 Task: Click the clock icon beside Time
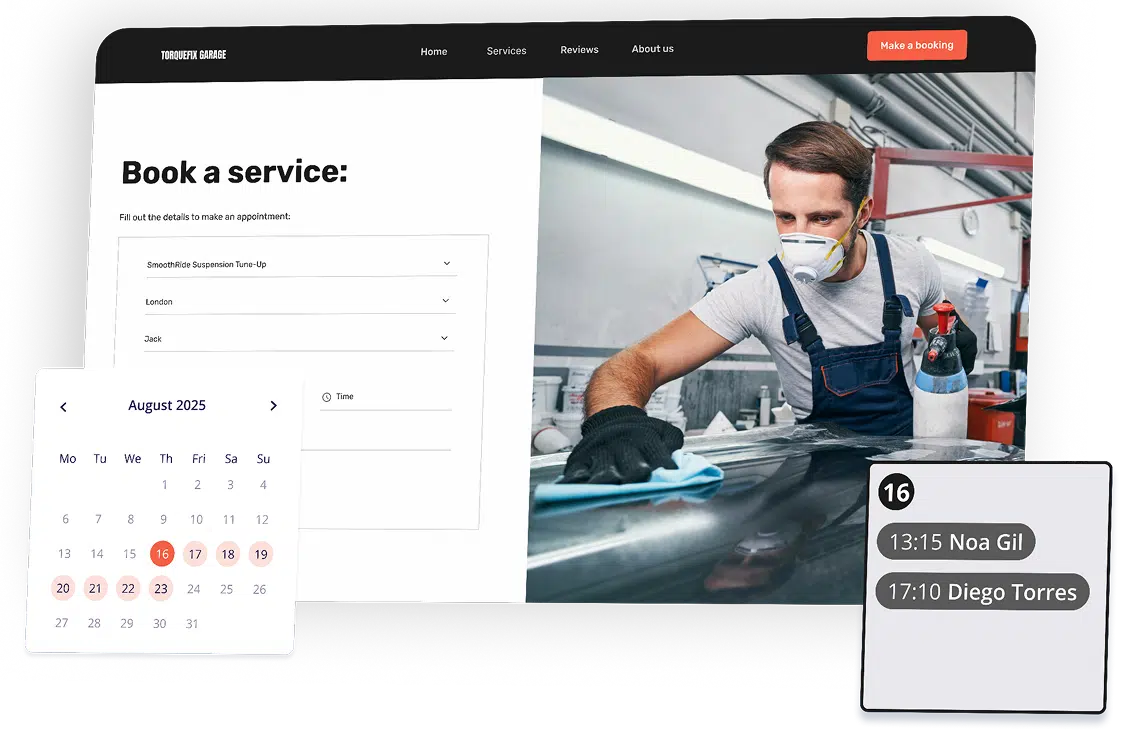tap(326, 397)
